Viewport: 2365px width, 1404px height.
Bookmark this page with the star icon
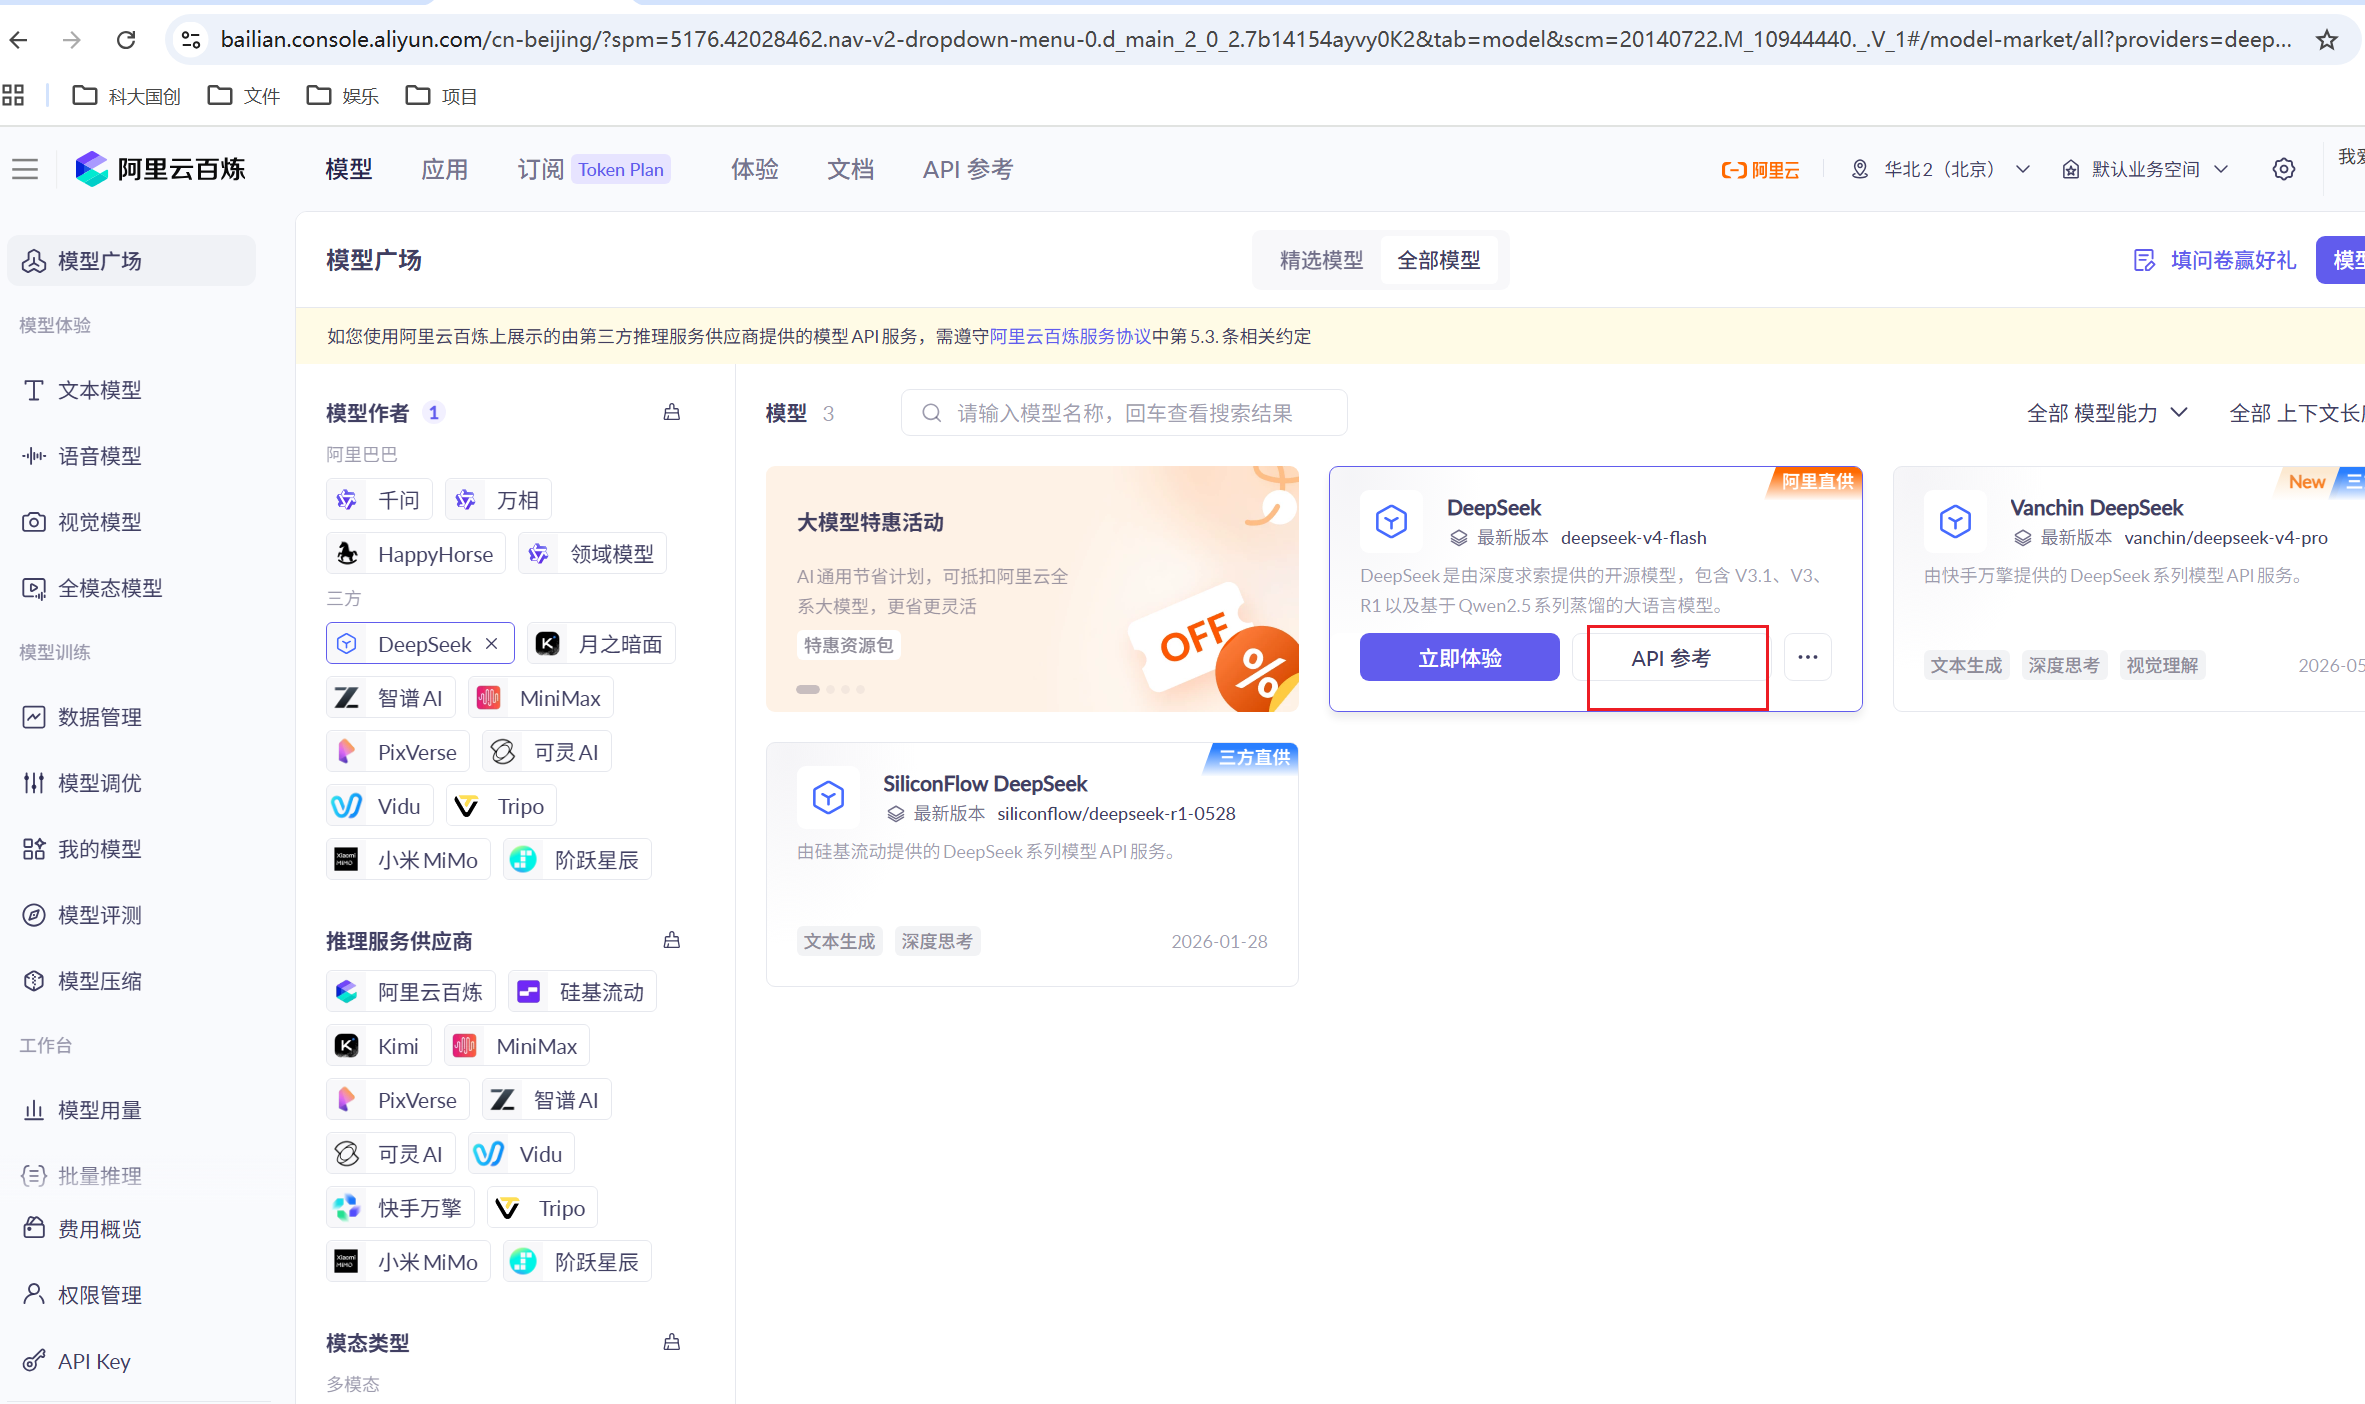(x=2327, y=40)
